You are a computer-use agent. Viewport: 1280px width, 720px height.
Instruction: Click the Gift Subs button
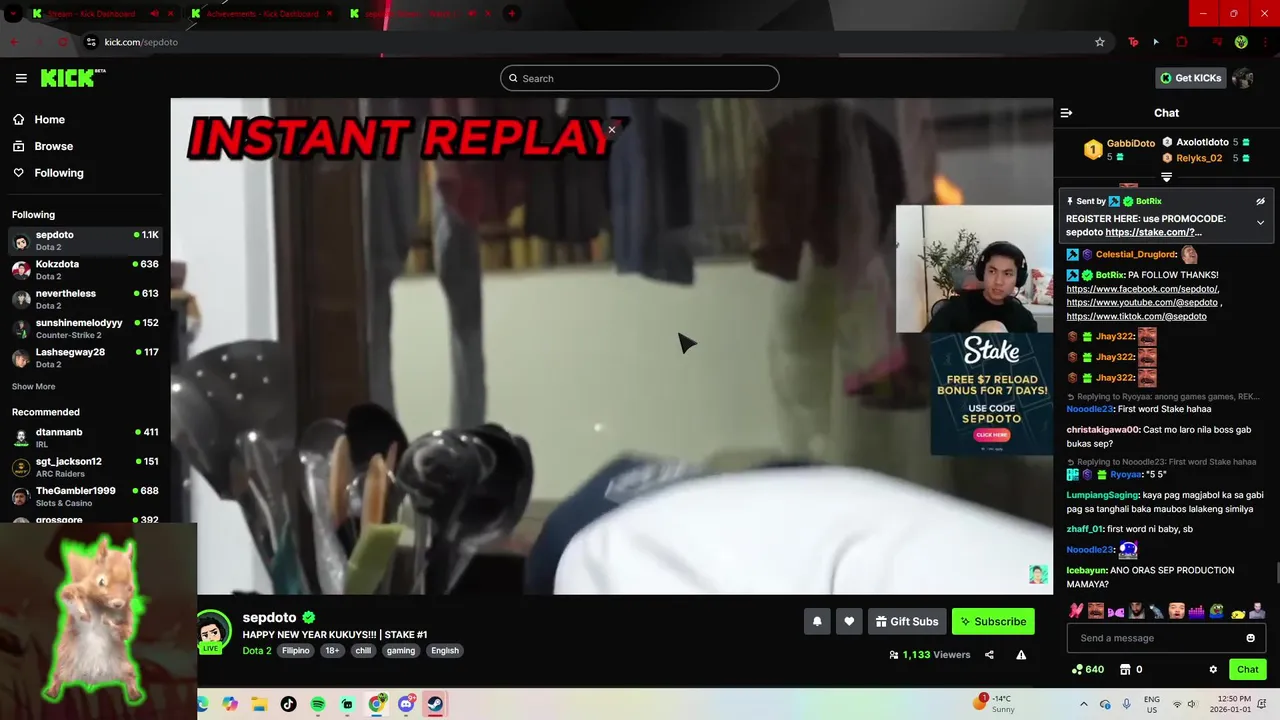(x=907, y=621)
